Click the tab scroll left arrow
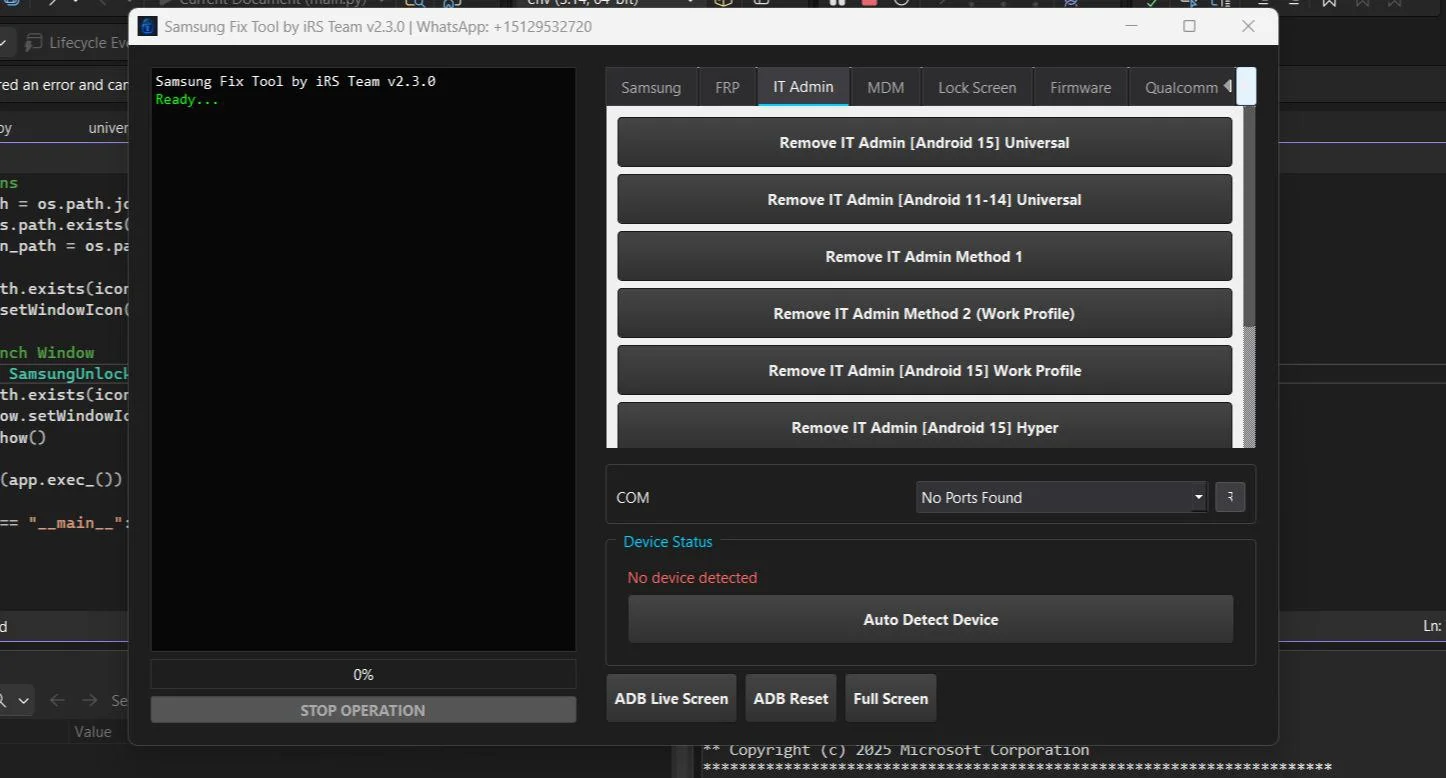Image resolution: width=1446 pixels, height=778 pixels. pyautogui.click(x=1227, y=86)
